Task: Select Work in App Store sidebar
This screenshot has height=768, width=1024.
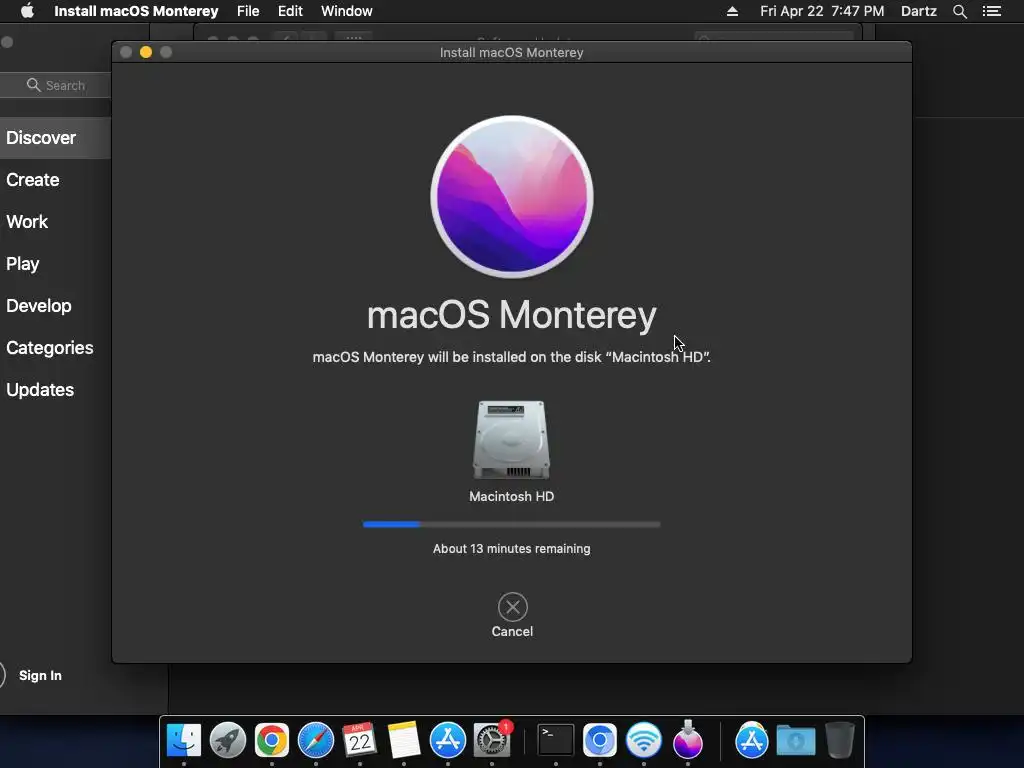Action: 27,221
